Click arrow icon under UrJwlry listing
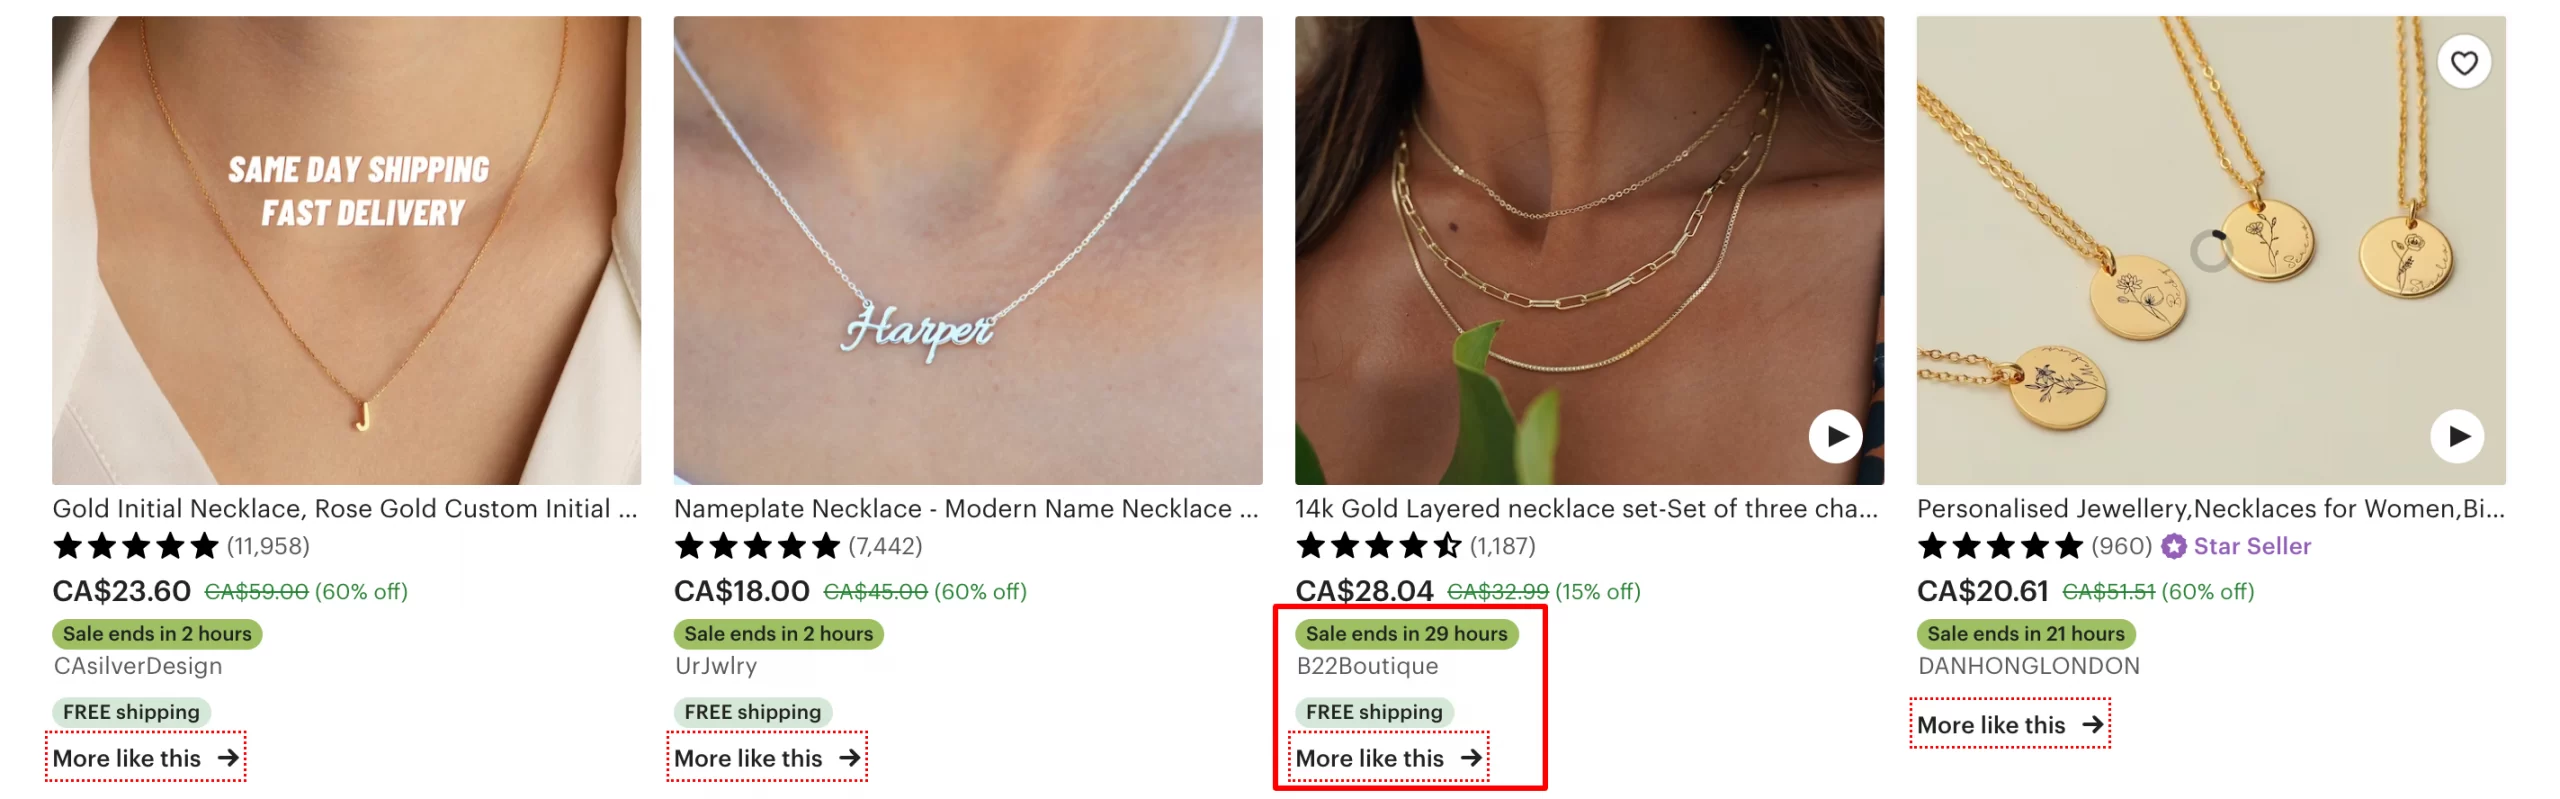Image resolution: width=2560 pixels, height=799 pixels. [x=850, y=757]
